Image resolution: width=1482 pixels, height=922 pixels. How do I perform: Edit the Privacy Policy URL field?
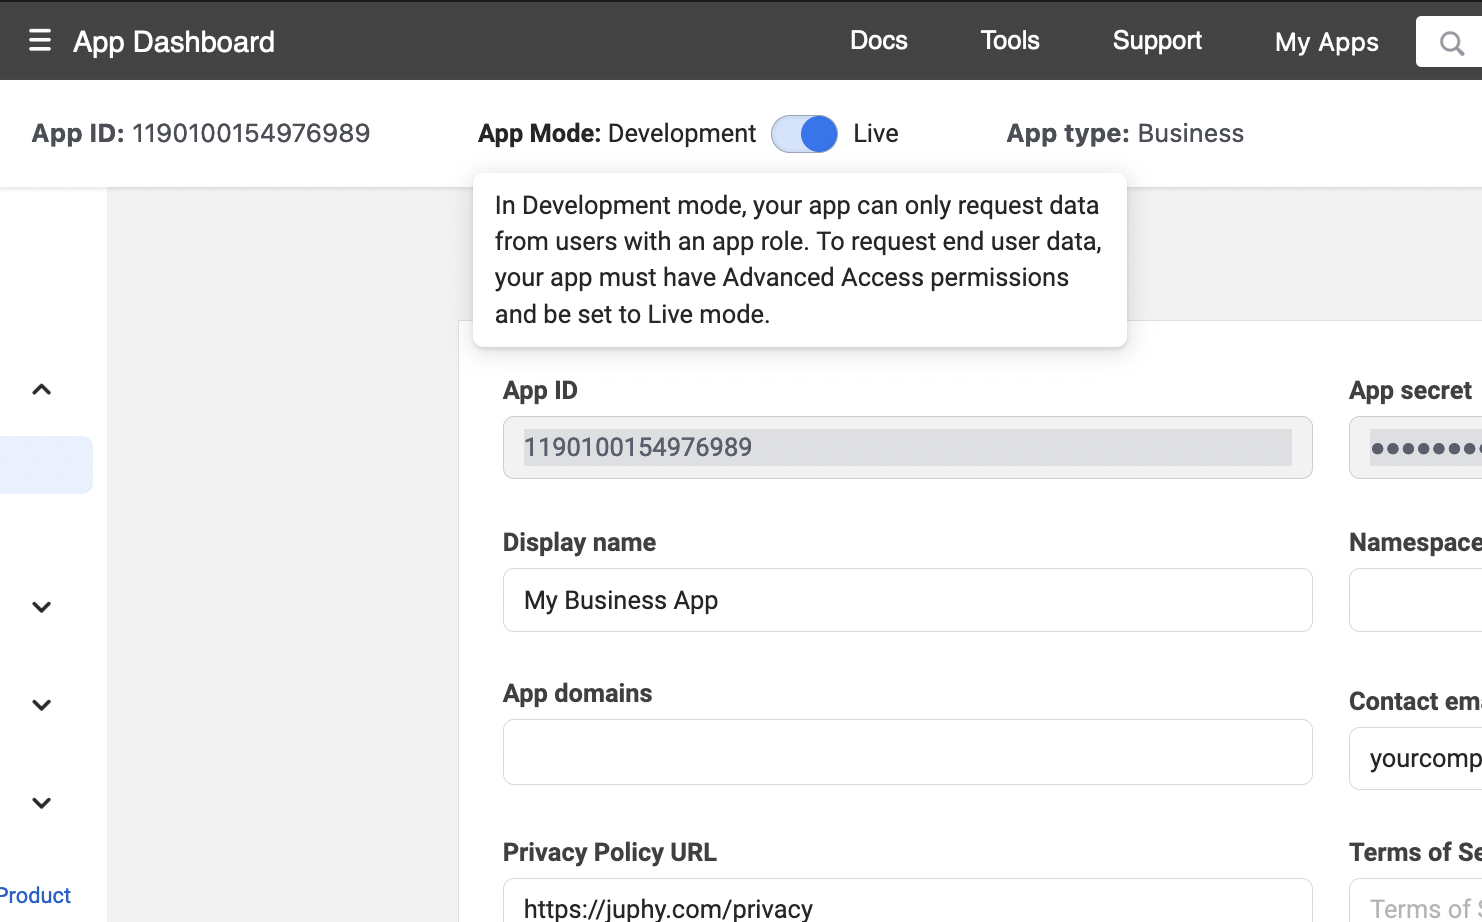pyautogui.click(x=907, y=900)
